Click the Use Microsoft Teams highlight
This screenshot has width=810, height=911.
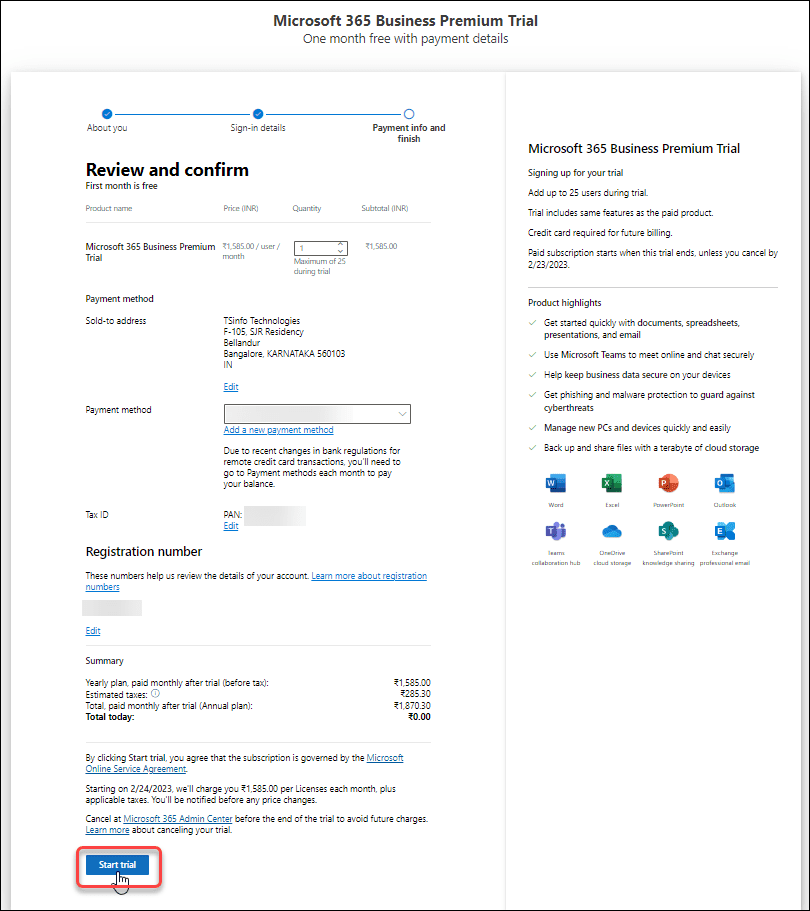point(649,355)
